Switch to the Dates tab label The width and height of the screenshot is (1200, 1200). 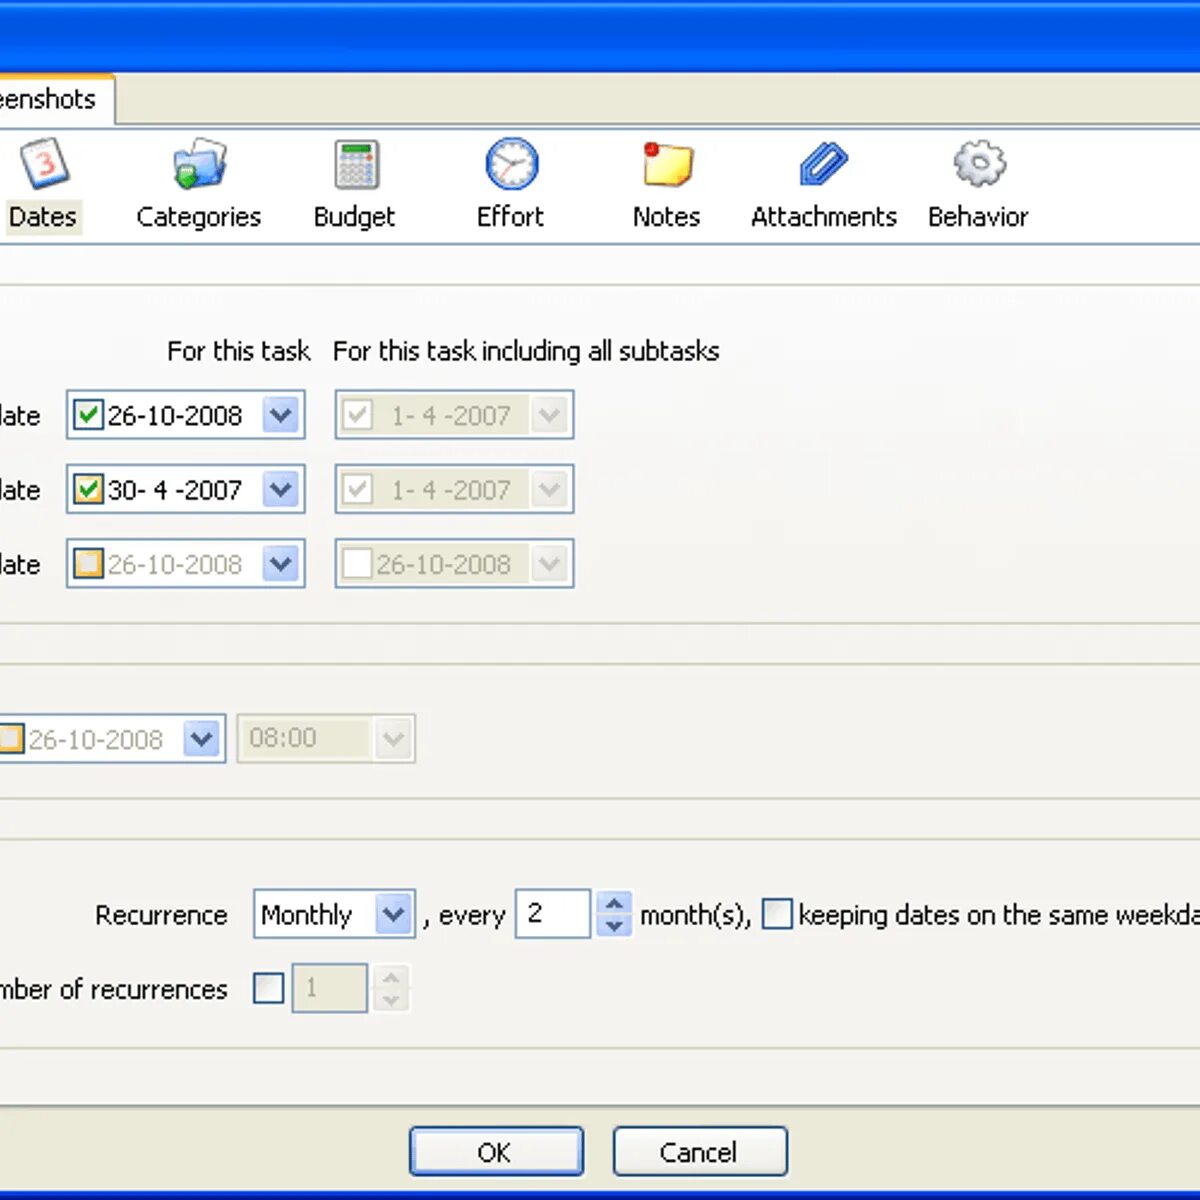click(43, 217)
